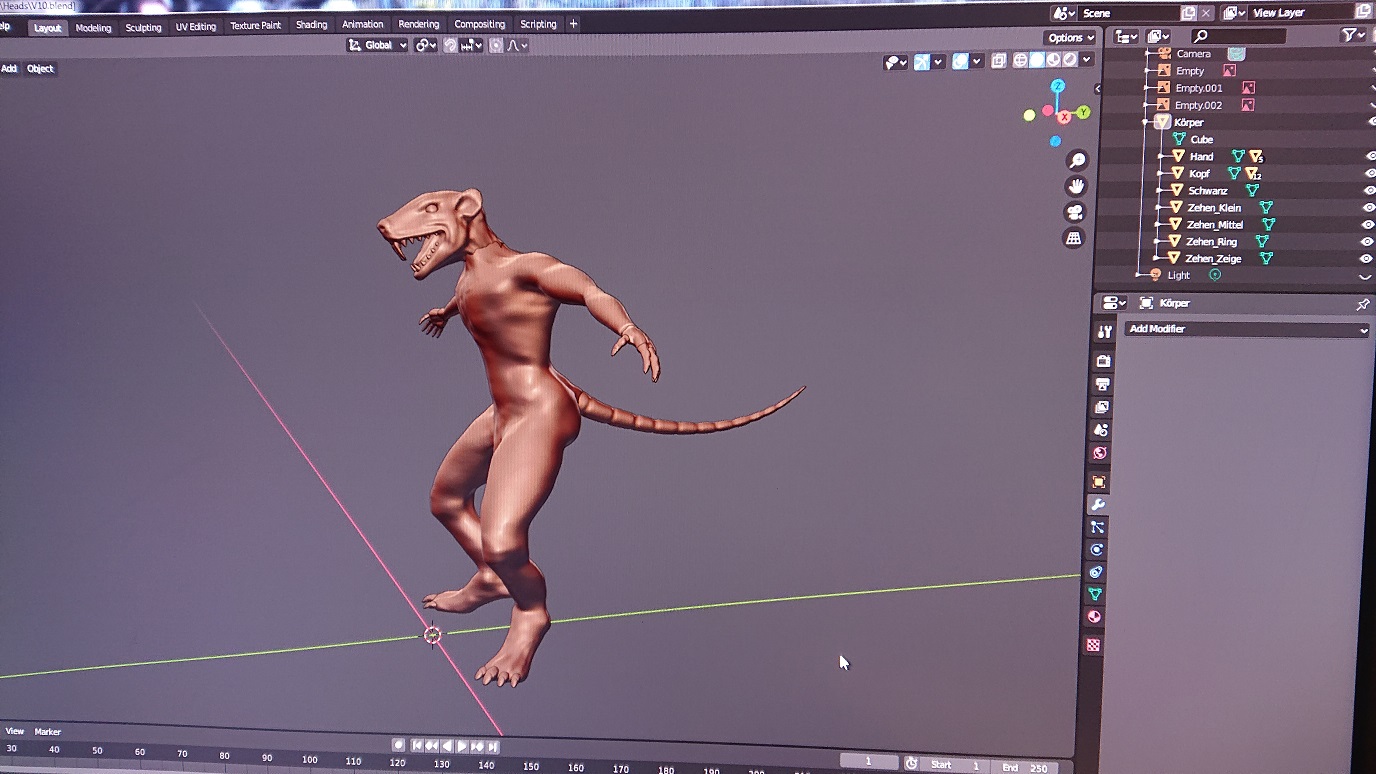Switch to the Sculpting workspace tab
Viewport: 1376px width, 774px height.
(143, 28)
